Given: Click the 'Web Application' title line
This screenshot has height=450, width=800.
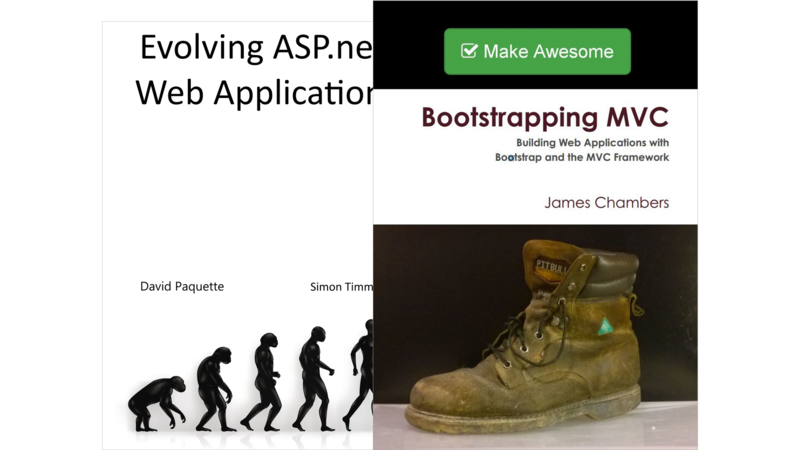Looking at the screenshot, I should pos(254,93).
